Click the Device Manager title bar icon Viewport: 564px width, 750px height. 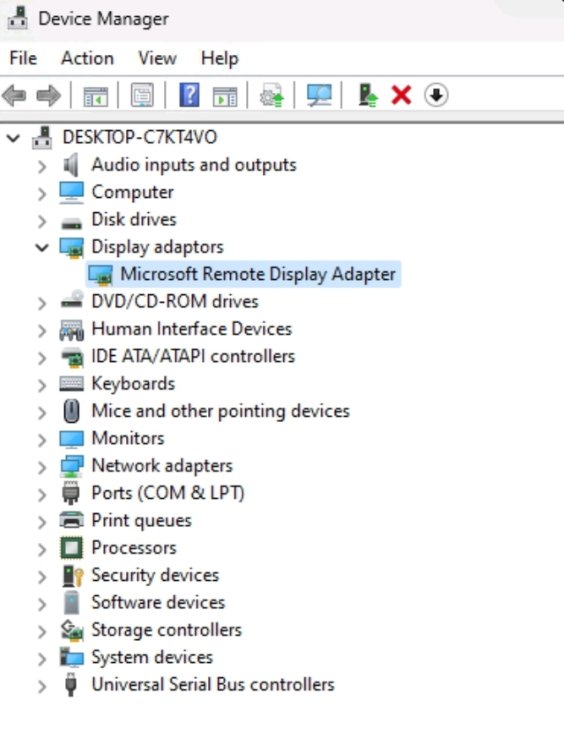pyautogui.click(x=18, y=18)
